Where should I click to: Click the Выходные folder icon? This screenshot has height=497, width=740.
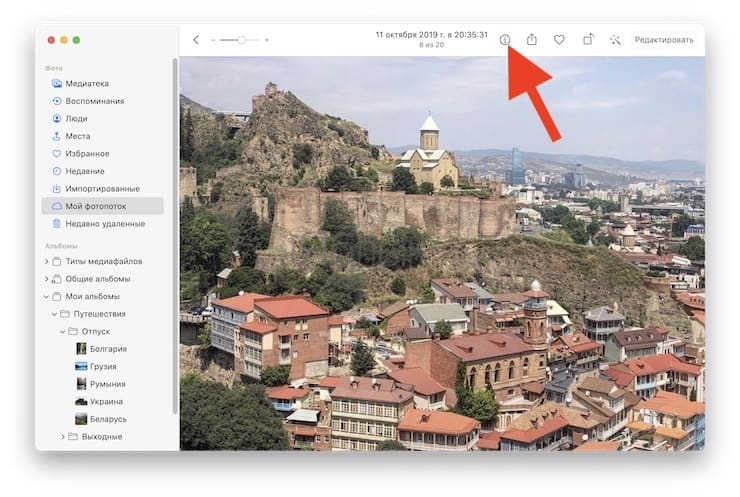coord(73,437)
